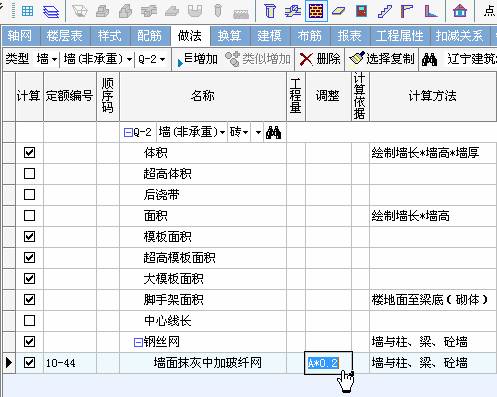Check the 中心线长 checkbox

(x=29, y=320)
